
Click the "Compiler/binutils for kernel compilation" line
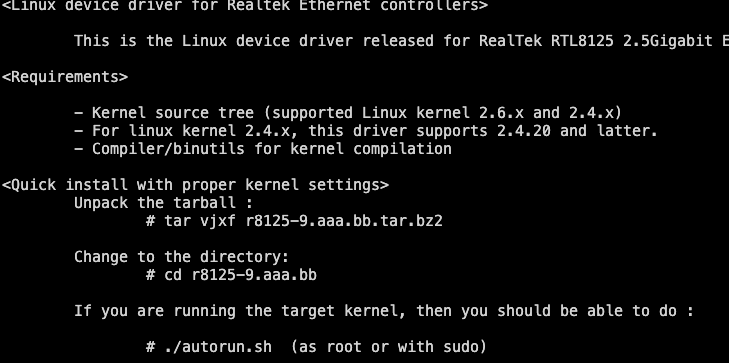coord(263,149)
